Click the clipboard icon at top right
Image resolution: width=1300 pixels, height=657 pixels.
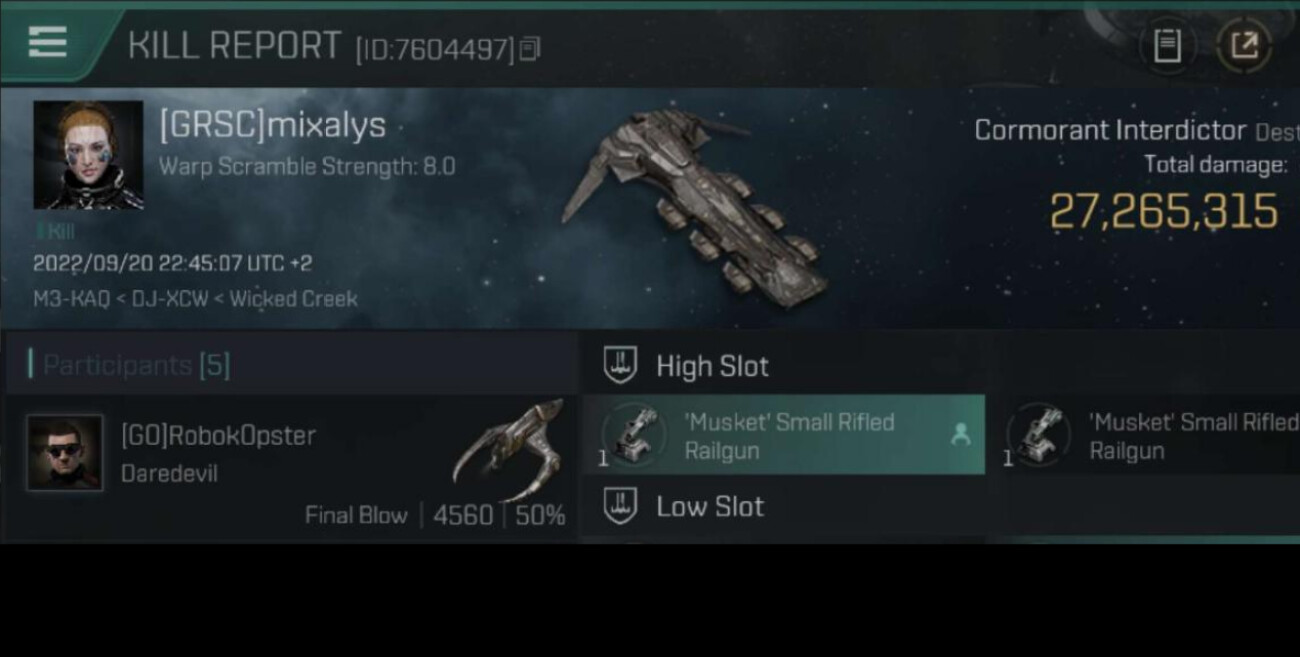point(1167,45)
